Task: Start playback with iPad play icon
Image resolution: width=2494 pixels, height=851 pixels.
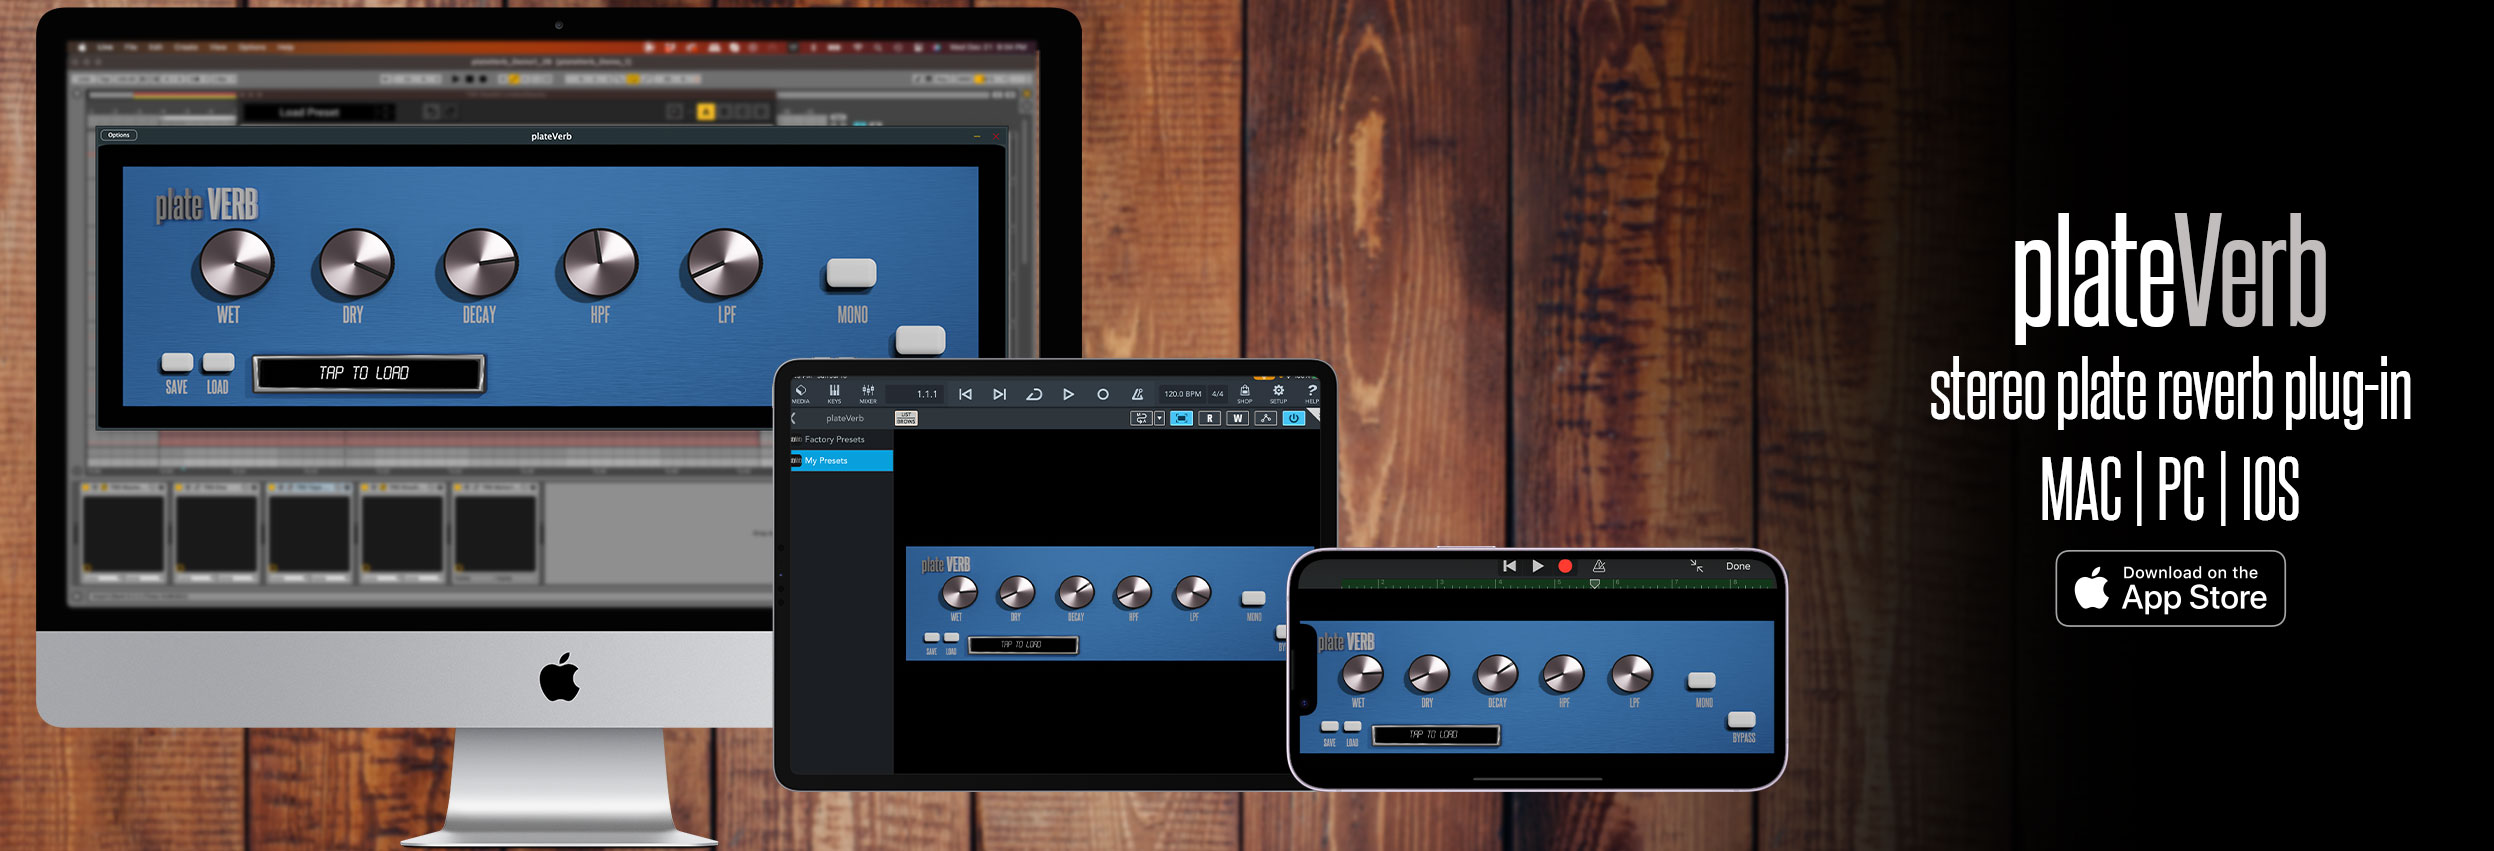Action: (1068, 394)
